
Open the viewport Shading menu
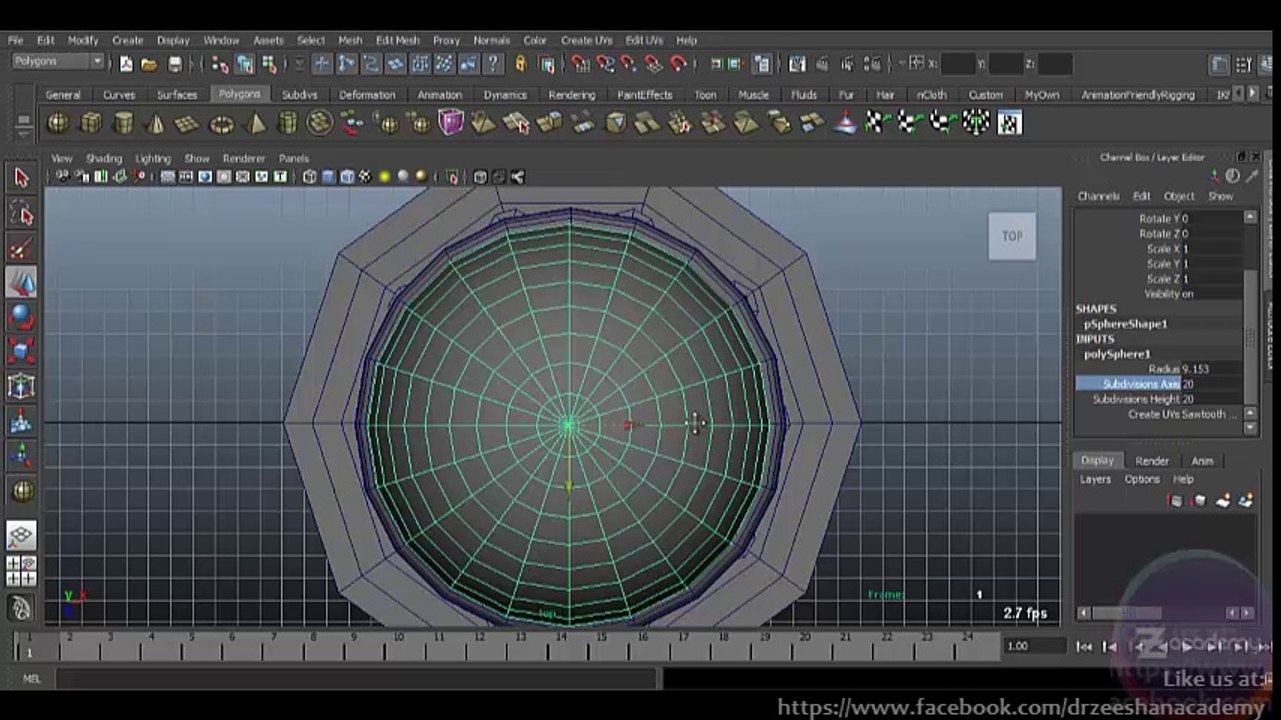pyautogui.click(x=103, y=158)
